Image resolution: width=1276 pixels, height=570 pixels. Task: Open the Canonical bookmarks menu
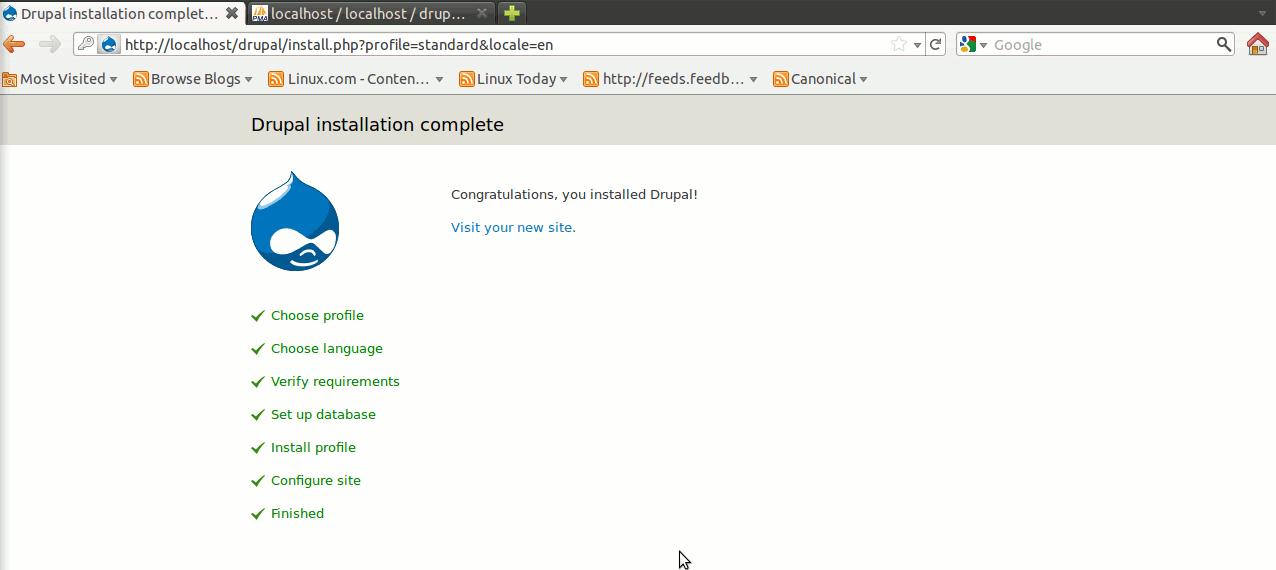click(821, 79)
